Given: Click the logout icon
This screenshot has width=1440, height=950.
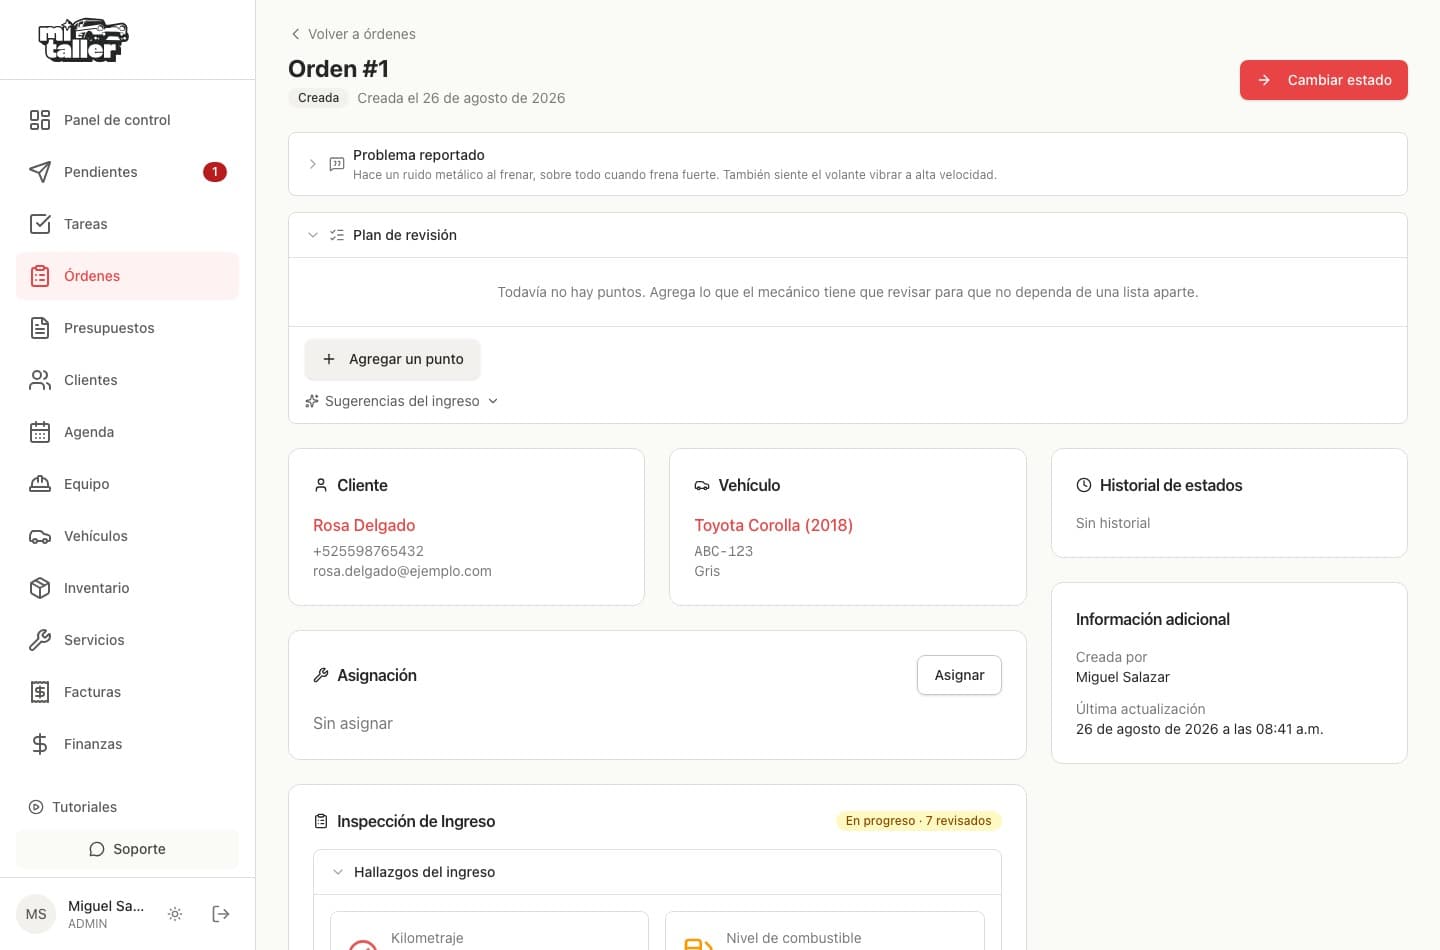Looking at the screenshot, I should coord(221,914).
